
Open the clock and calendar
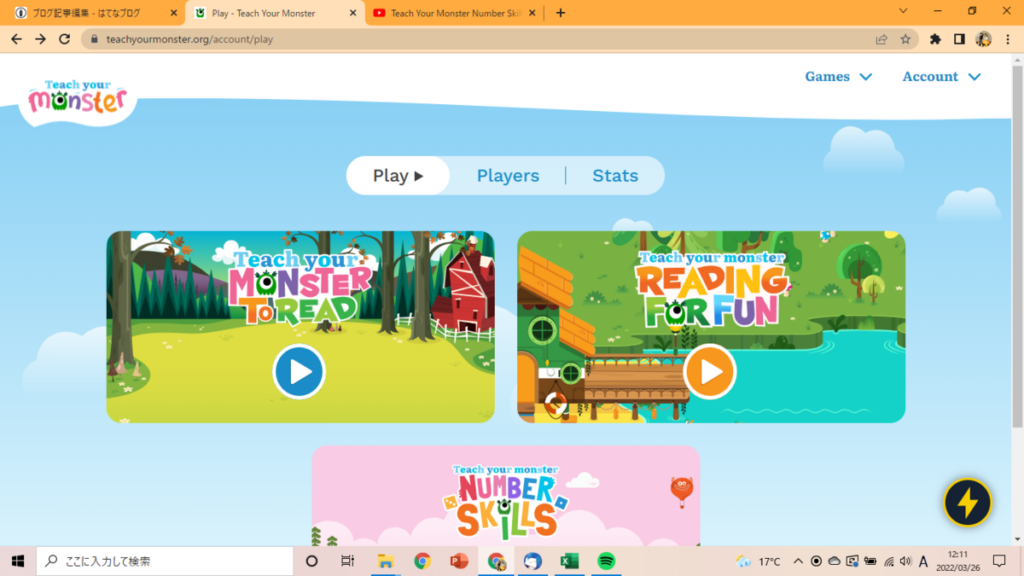point(957,561)
